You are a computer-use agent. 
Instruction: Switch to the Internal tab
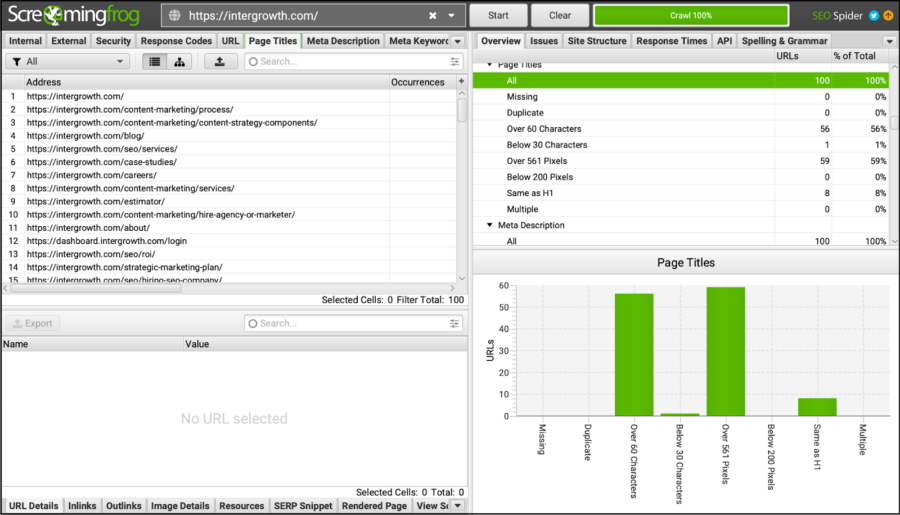click(25, 41)
